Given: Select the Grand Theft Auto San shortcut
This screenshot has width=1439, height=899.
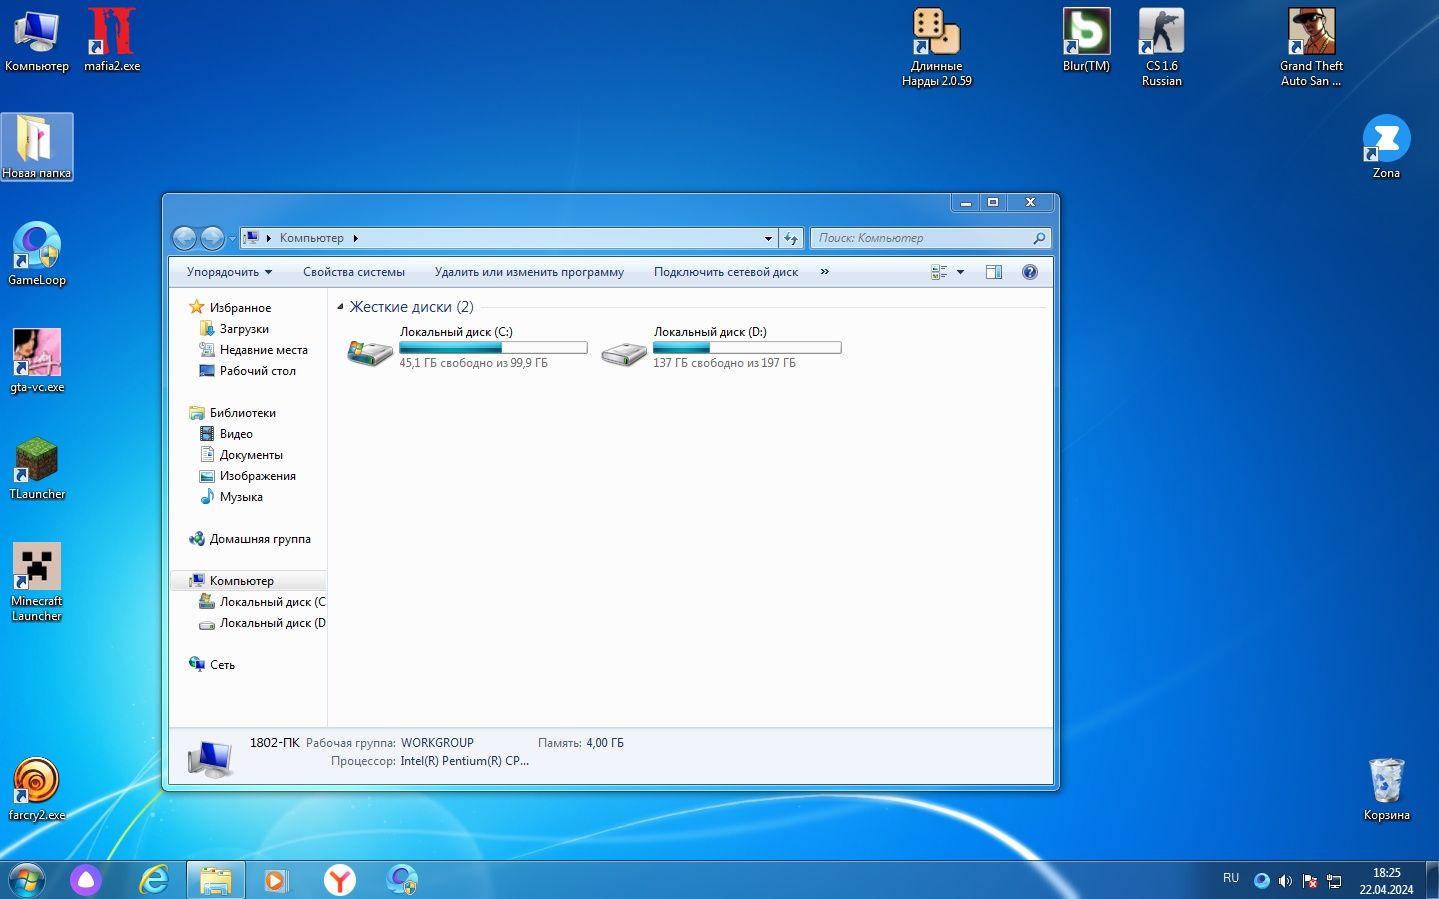Looking at the screenshot, I should (1311, 48).
